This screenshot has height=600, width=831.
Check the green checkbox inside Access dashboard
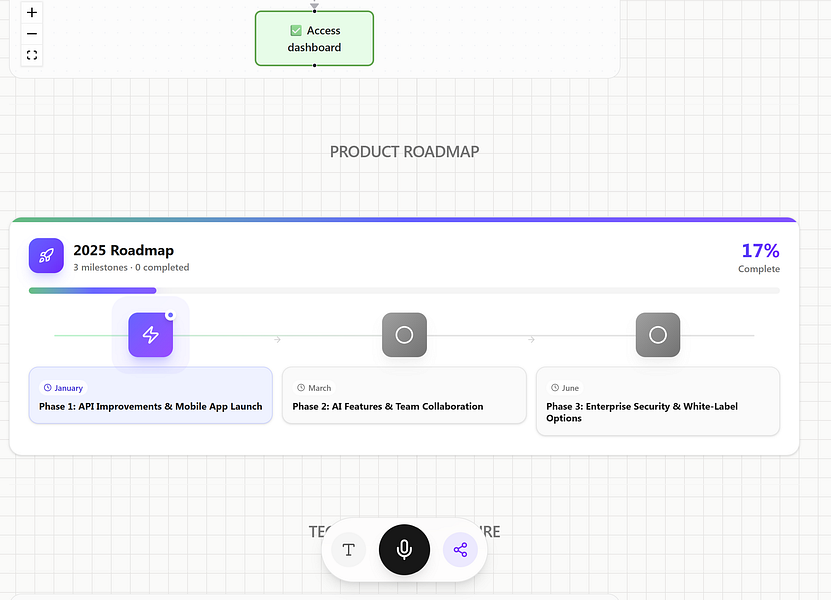coord(294,30)
